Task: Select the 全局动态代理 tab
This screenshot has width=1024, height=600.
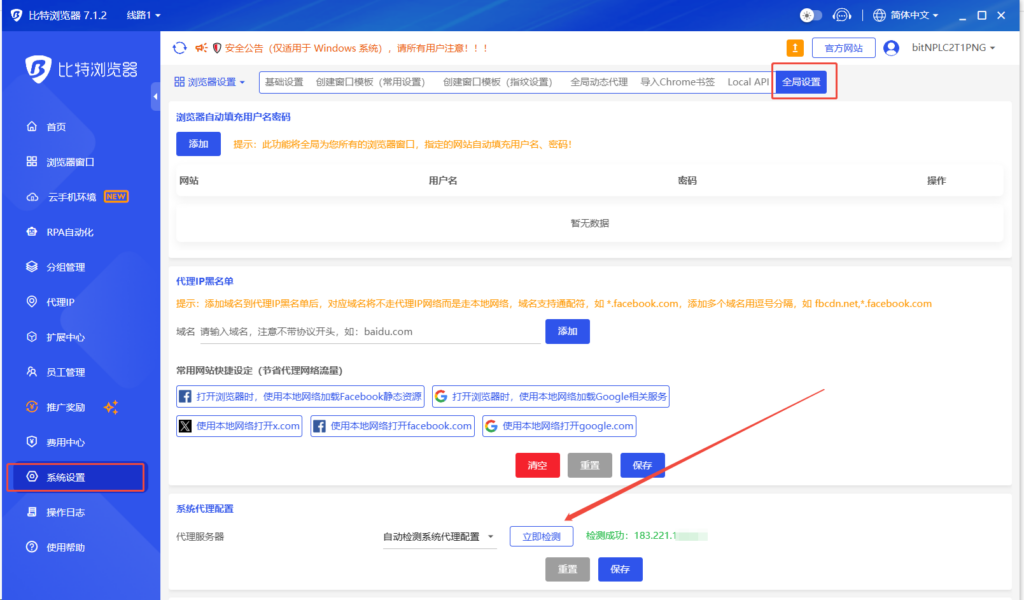Action: (x=598, y=82)
